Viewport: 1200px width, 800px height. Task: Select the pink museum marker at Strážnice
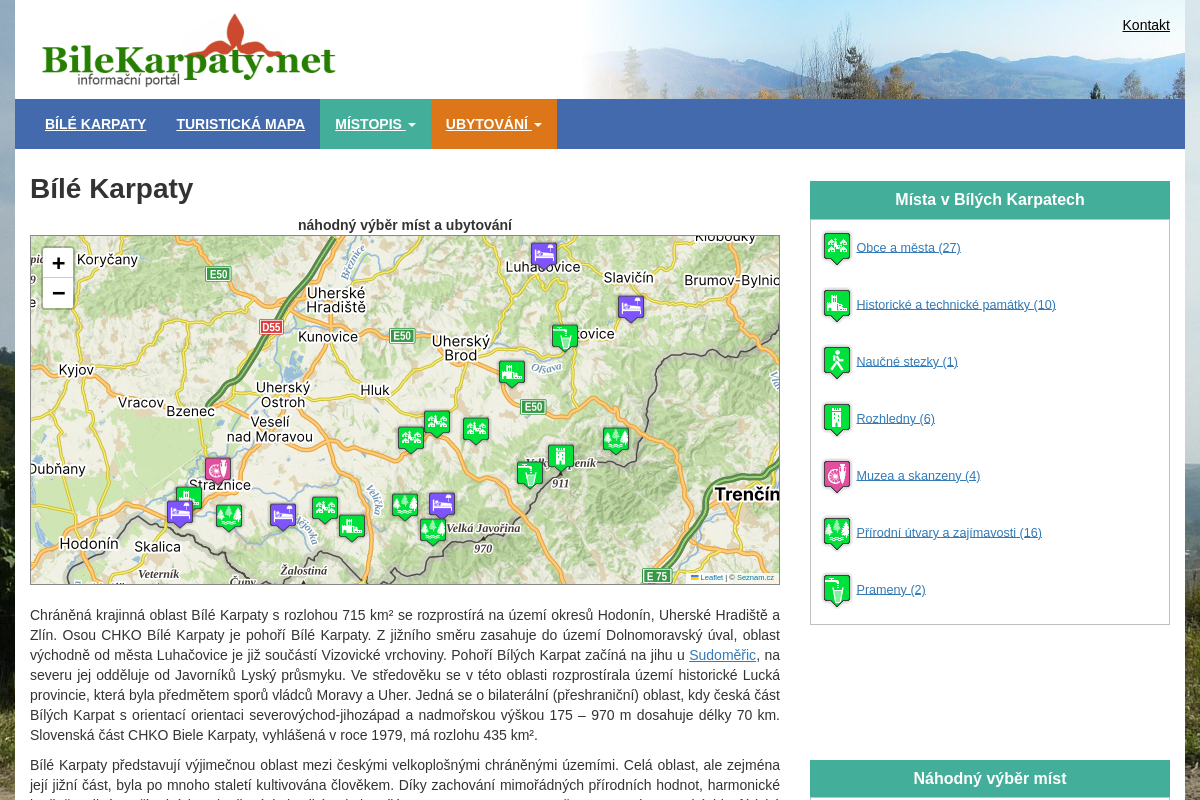point(217,470)
